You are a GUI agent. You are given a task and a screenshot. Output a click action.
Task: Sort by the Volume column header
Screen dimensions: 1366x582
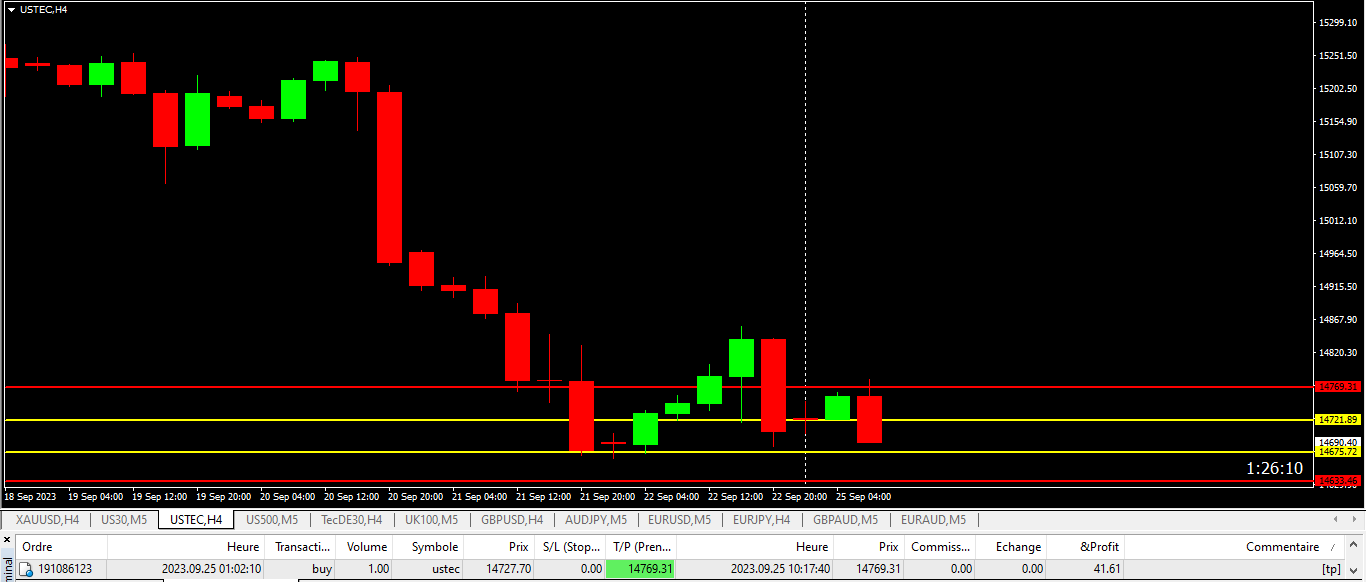(364, 547)
